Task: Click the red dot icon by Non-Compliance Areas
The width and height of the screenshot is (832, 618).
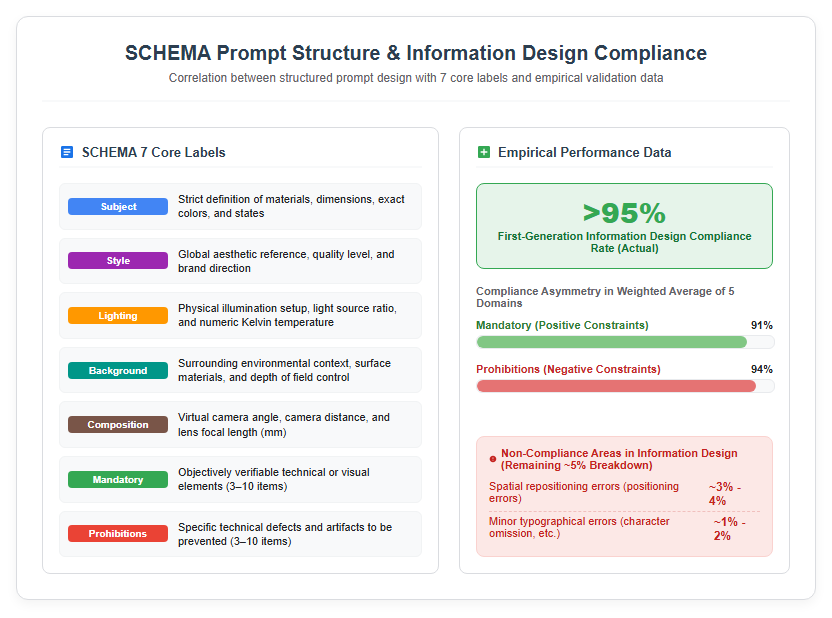Action: tap(493, 459)
